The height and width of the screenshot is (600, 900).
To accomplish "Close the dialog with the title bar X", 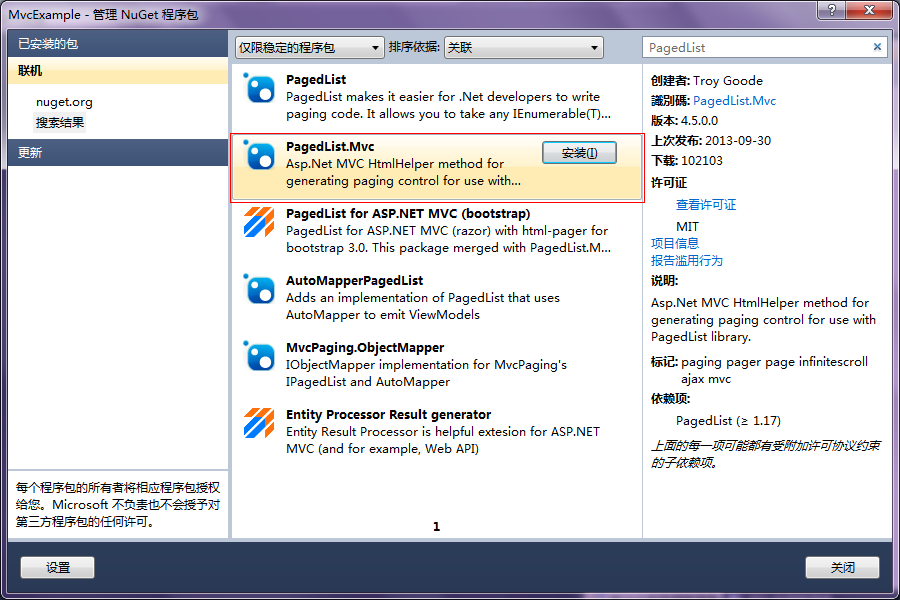I will (868, 9).
